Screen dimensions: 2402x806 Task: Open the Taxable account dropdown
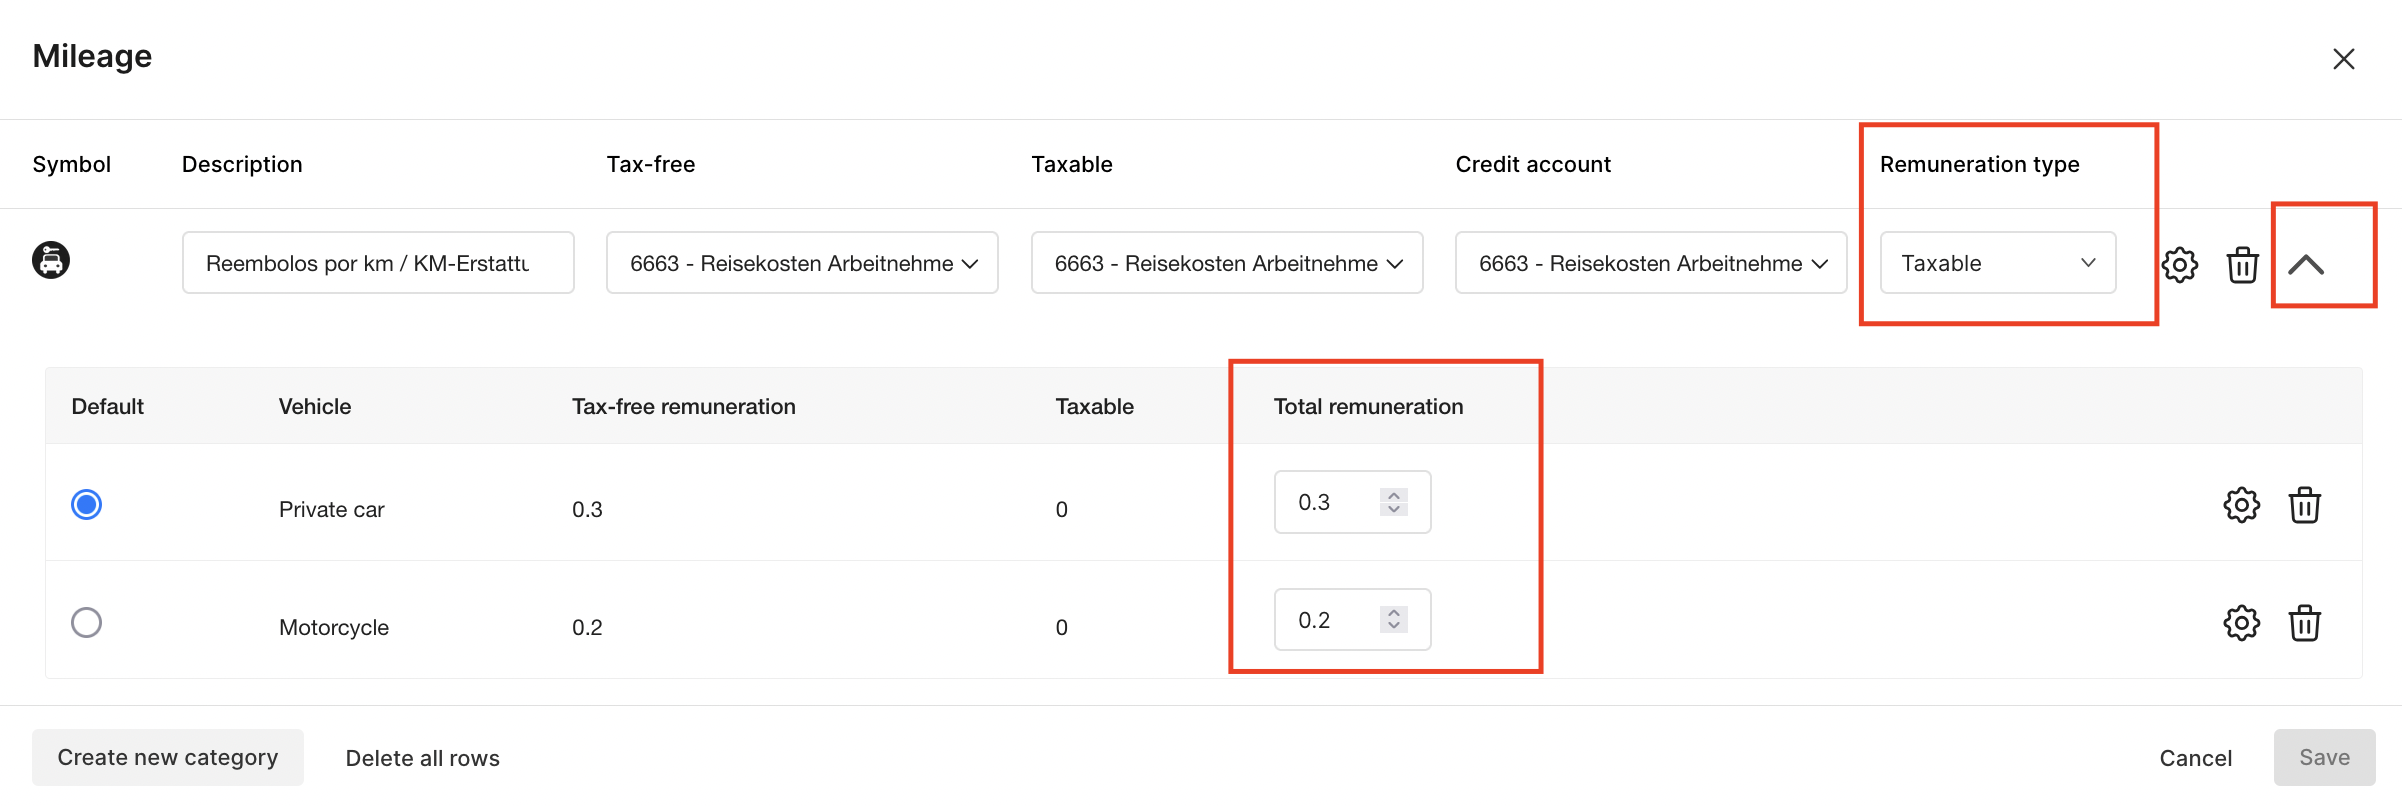pos(1226,263)
